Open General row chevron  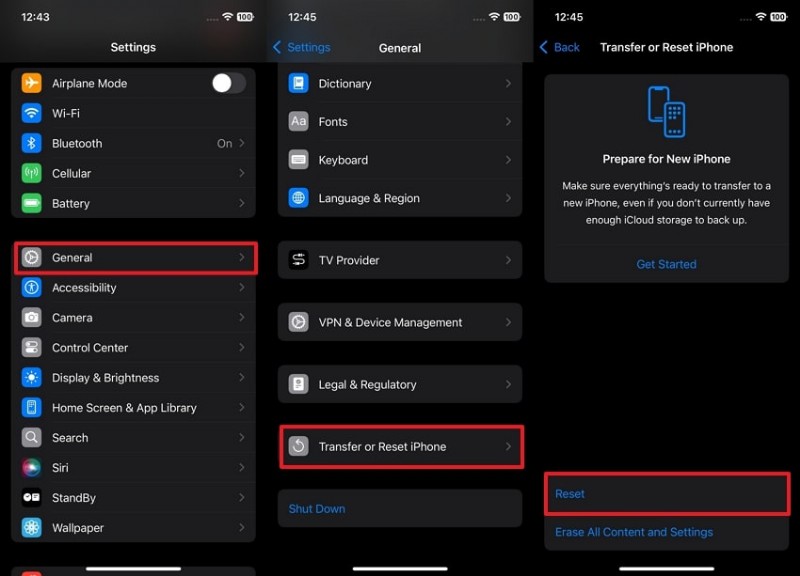[x=242, y=258]
